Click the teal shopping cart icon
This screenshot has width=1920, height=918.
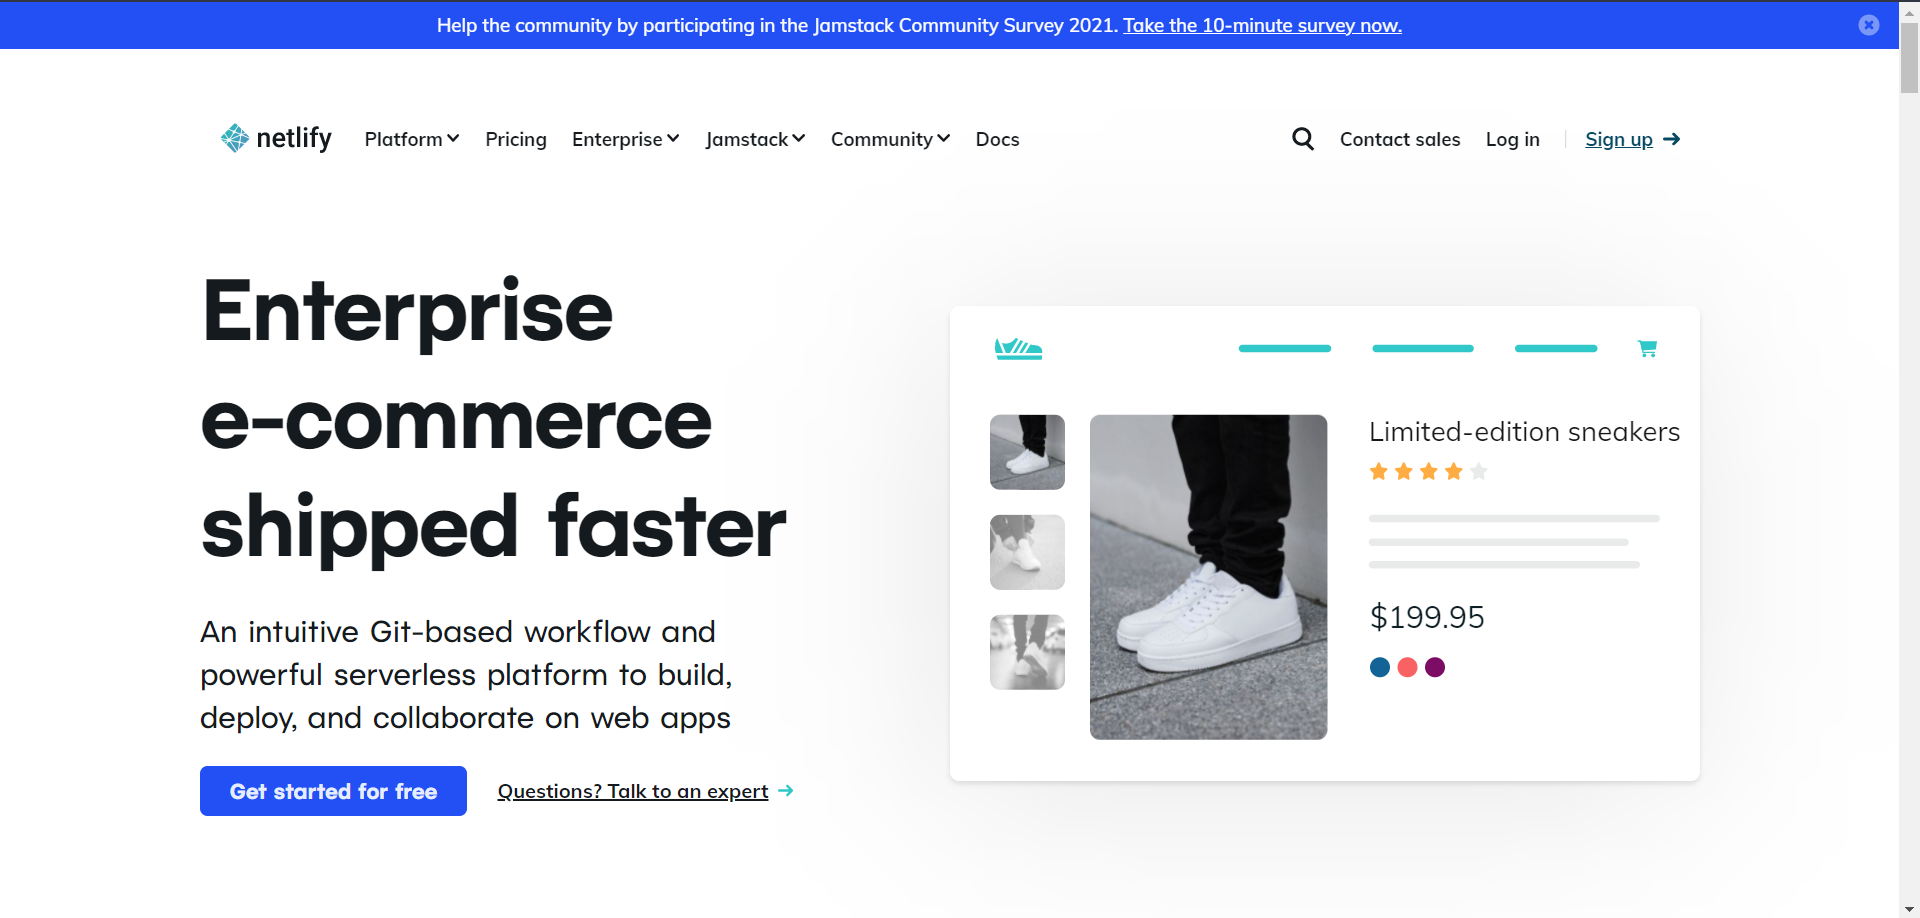[x=1647, y=348]
